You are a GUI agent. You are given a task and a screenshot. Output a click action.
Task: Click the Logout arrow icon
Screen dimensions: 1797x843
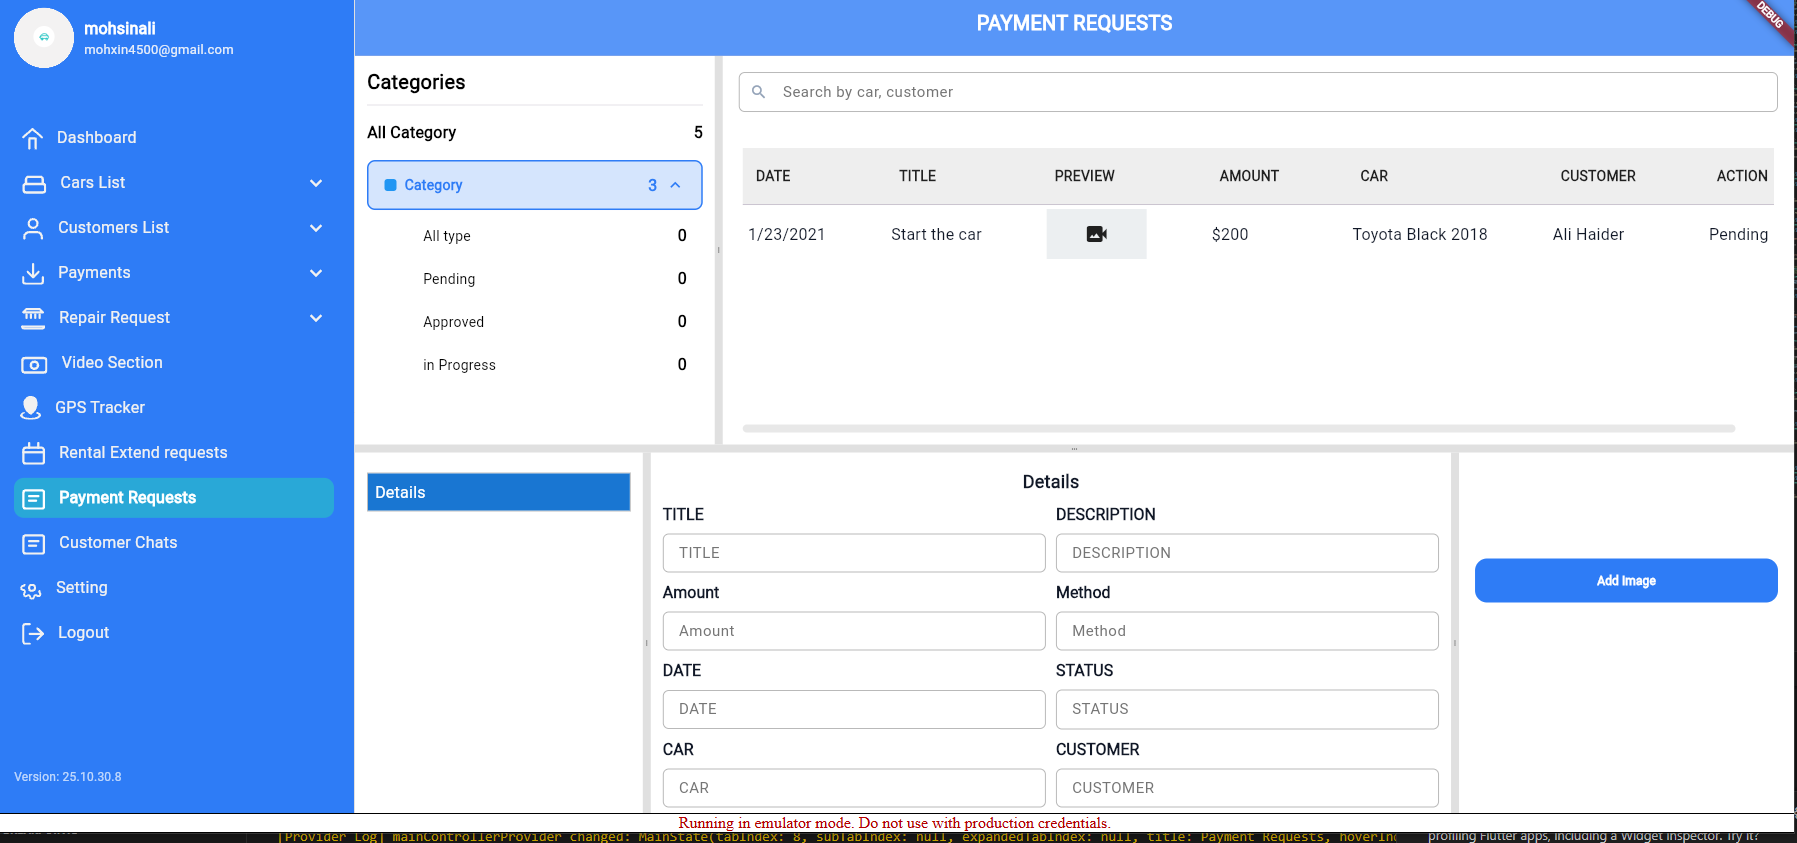(33, 633)
